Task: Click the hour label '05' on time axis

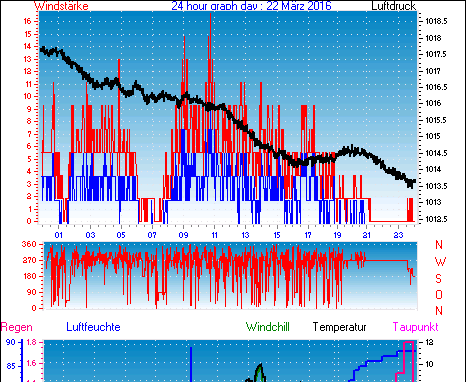Action: point(121,235)
